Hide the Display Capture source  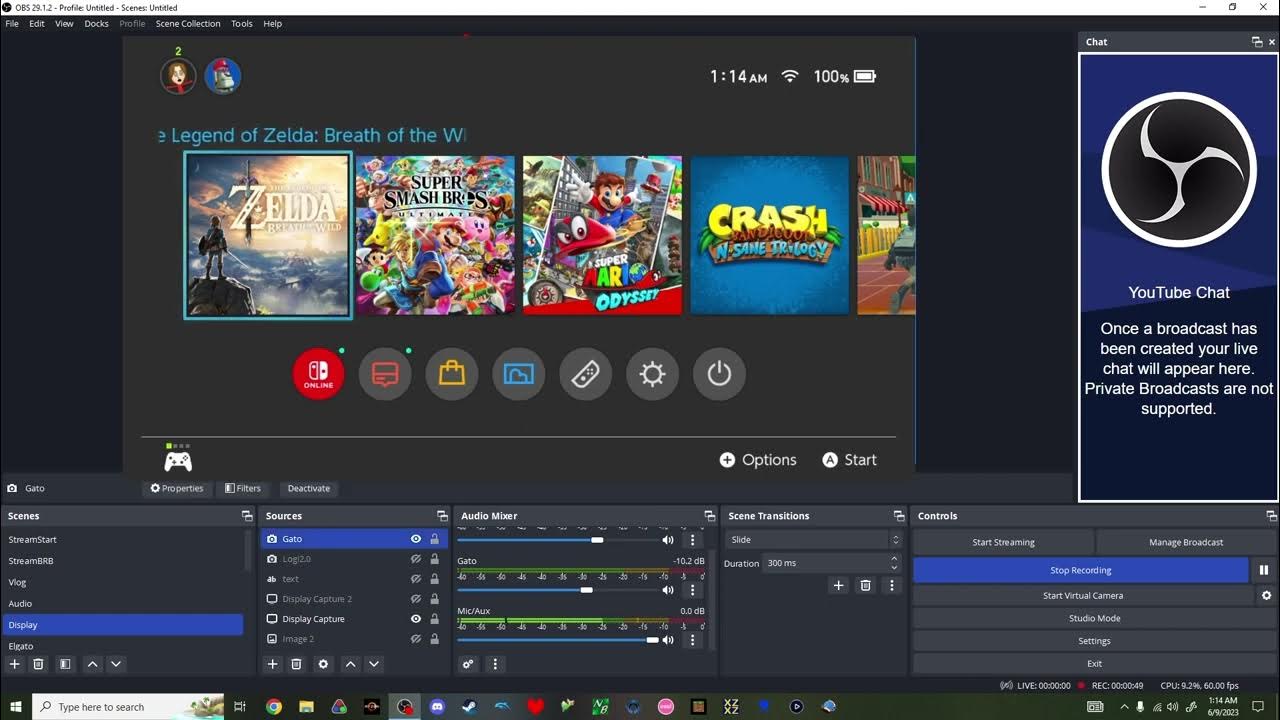click(416, 619)
